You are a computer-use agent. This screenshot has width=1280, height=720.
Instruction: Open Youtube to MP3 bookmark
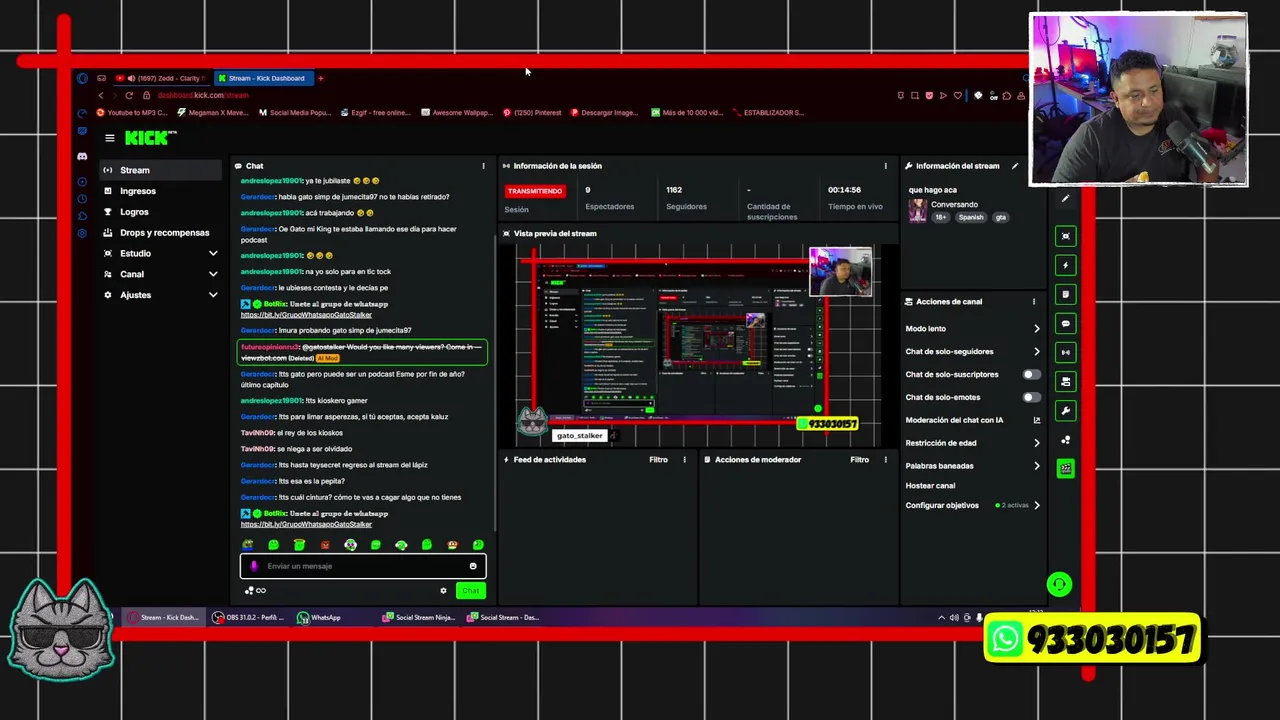click(x=132, y=113)
